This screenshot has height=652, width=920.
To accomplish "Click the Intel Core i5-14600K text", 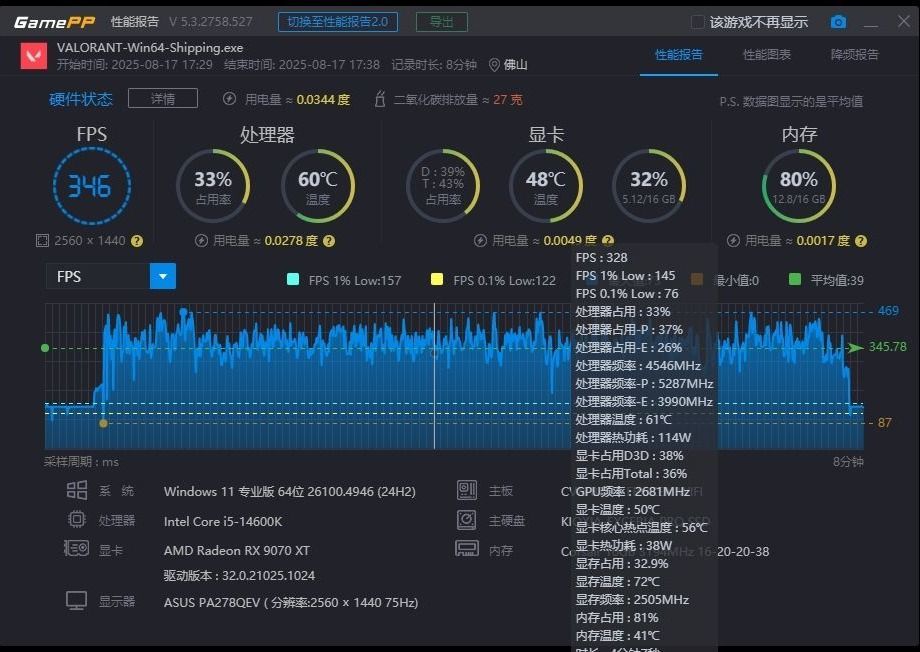I will tap(223, 521).
